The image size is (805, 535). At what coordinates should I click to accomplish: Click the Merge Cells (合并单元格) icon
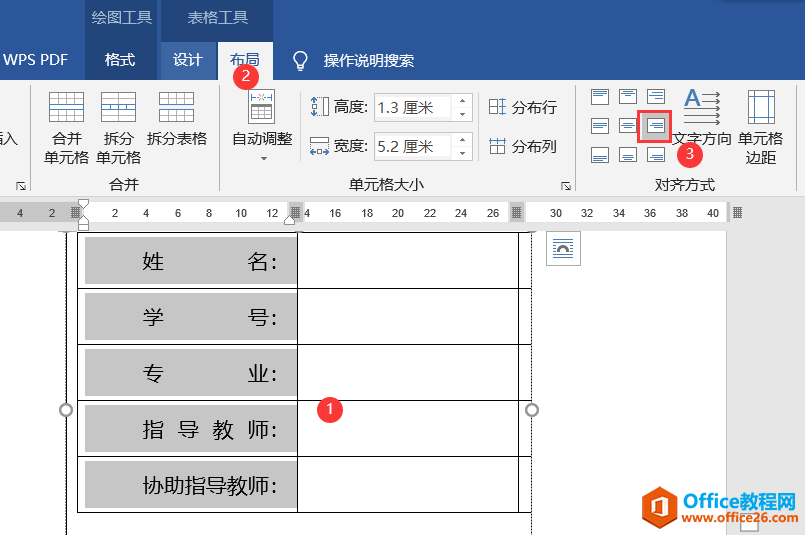pyautogui.click(x=66, y=107)
